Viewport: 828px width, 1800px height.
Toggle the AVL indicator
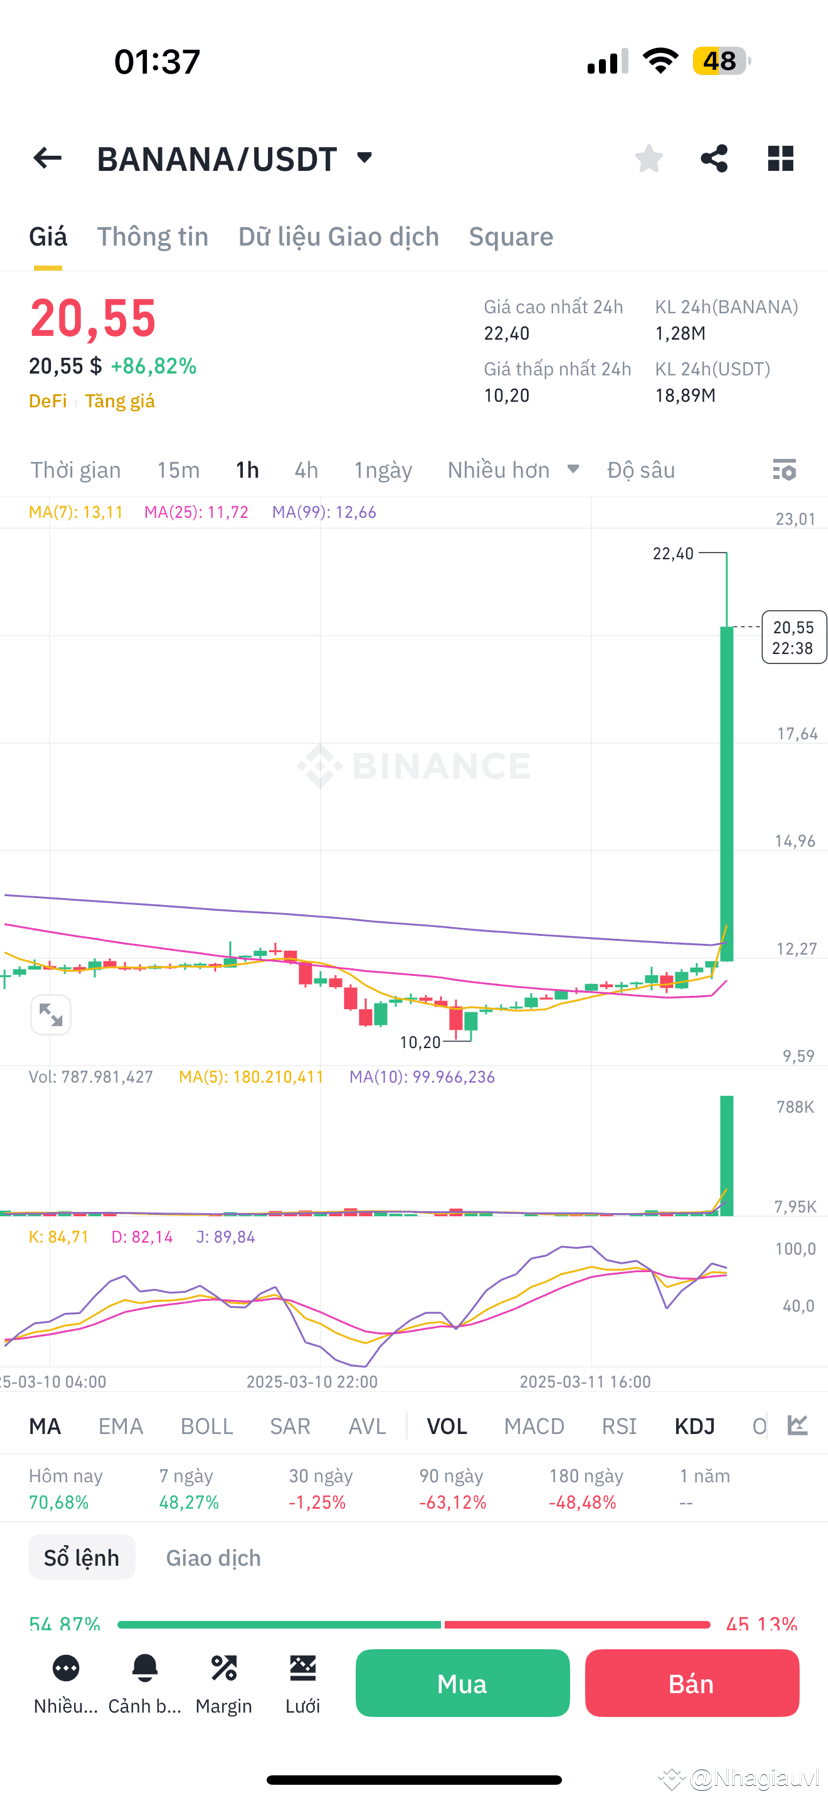point(367,1426)
